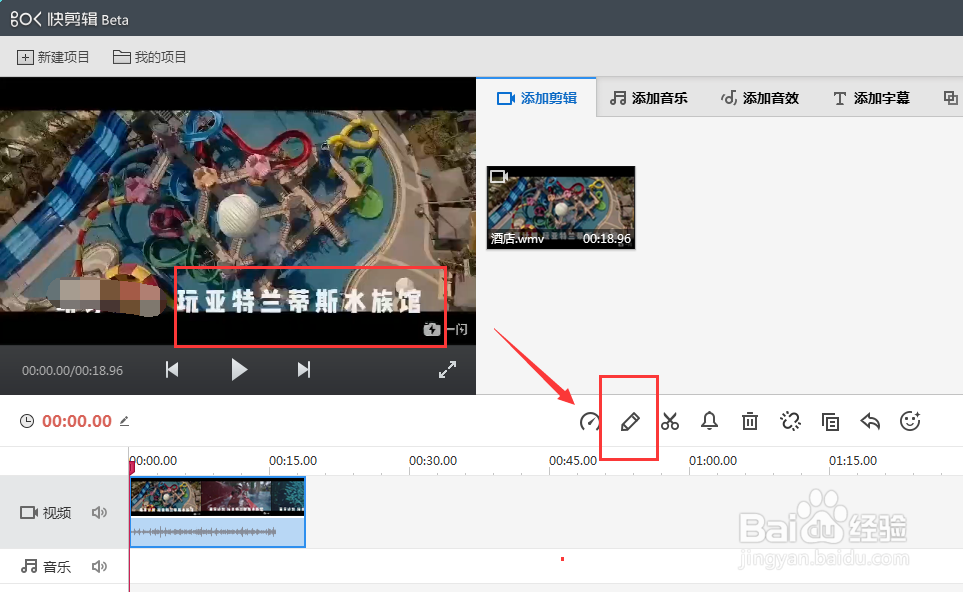Image resolution: width=963 pixels, height=592 pixels.
Task: Click the trash delete icon
Action: [749, 421]
